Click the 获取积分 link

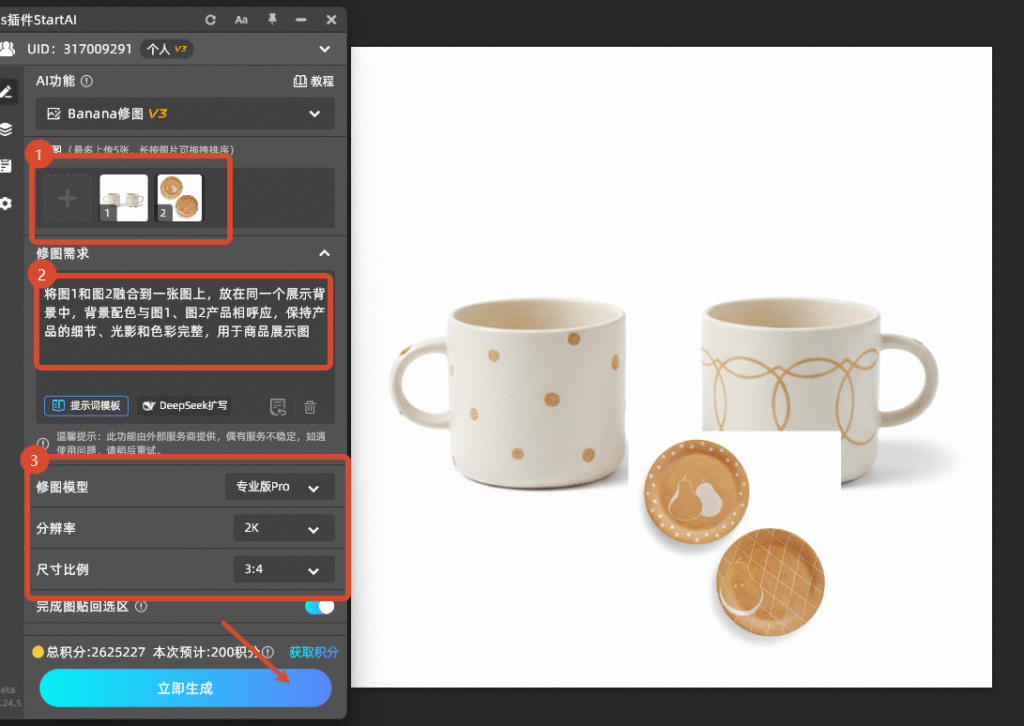pos(313,652)
